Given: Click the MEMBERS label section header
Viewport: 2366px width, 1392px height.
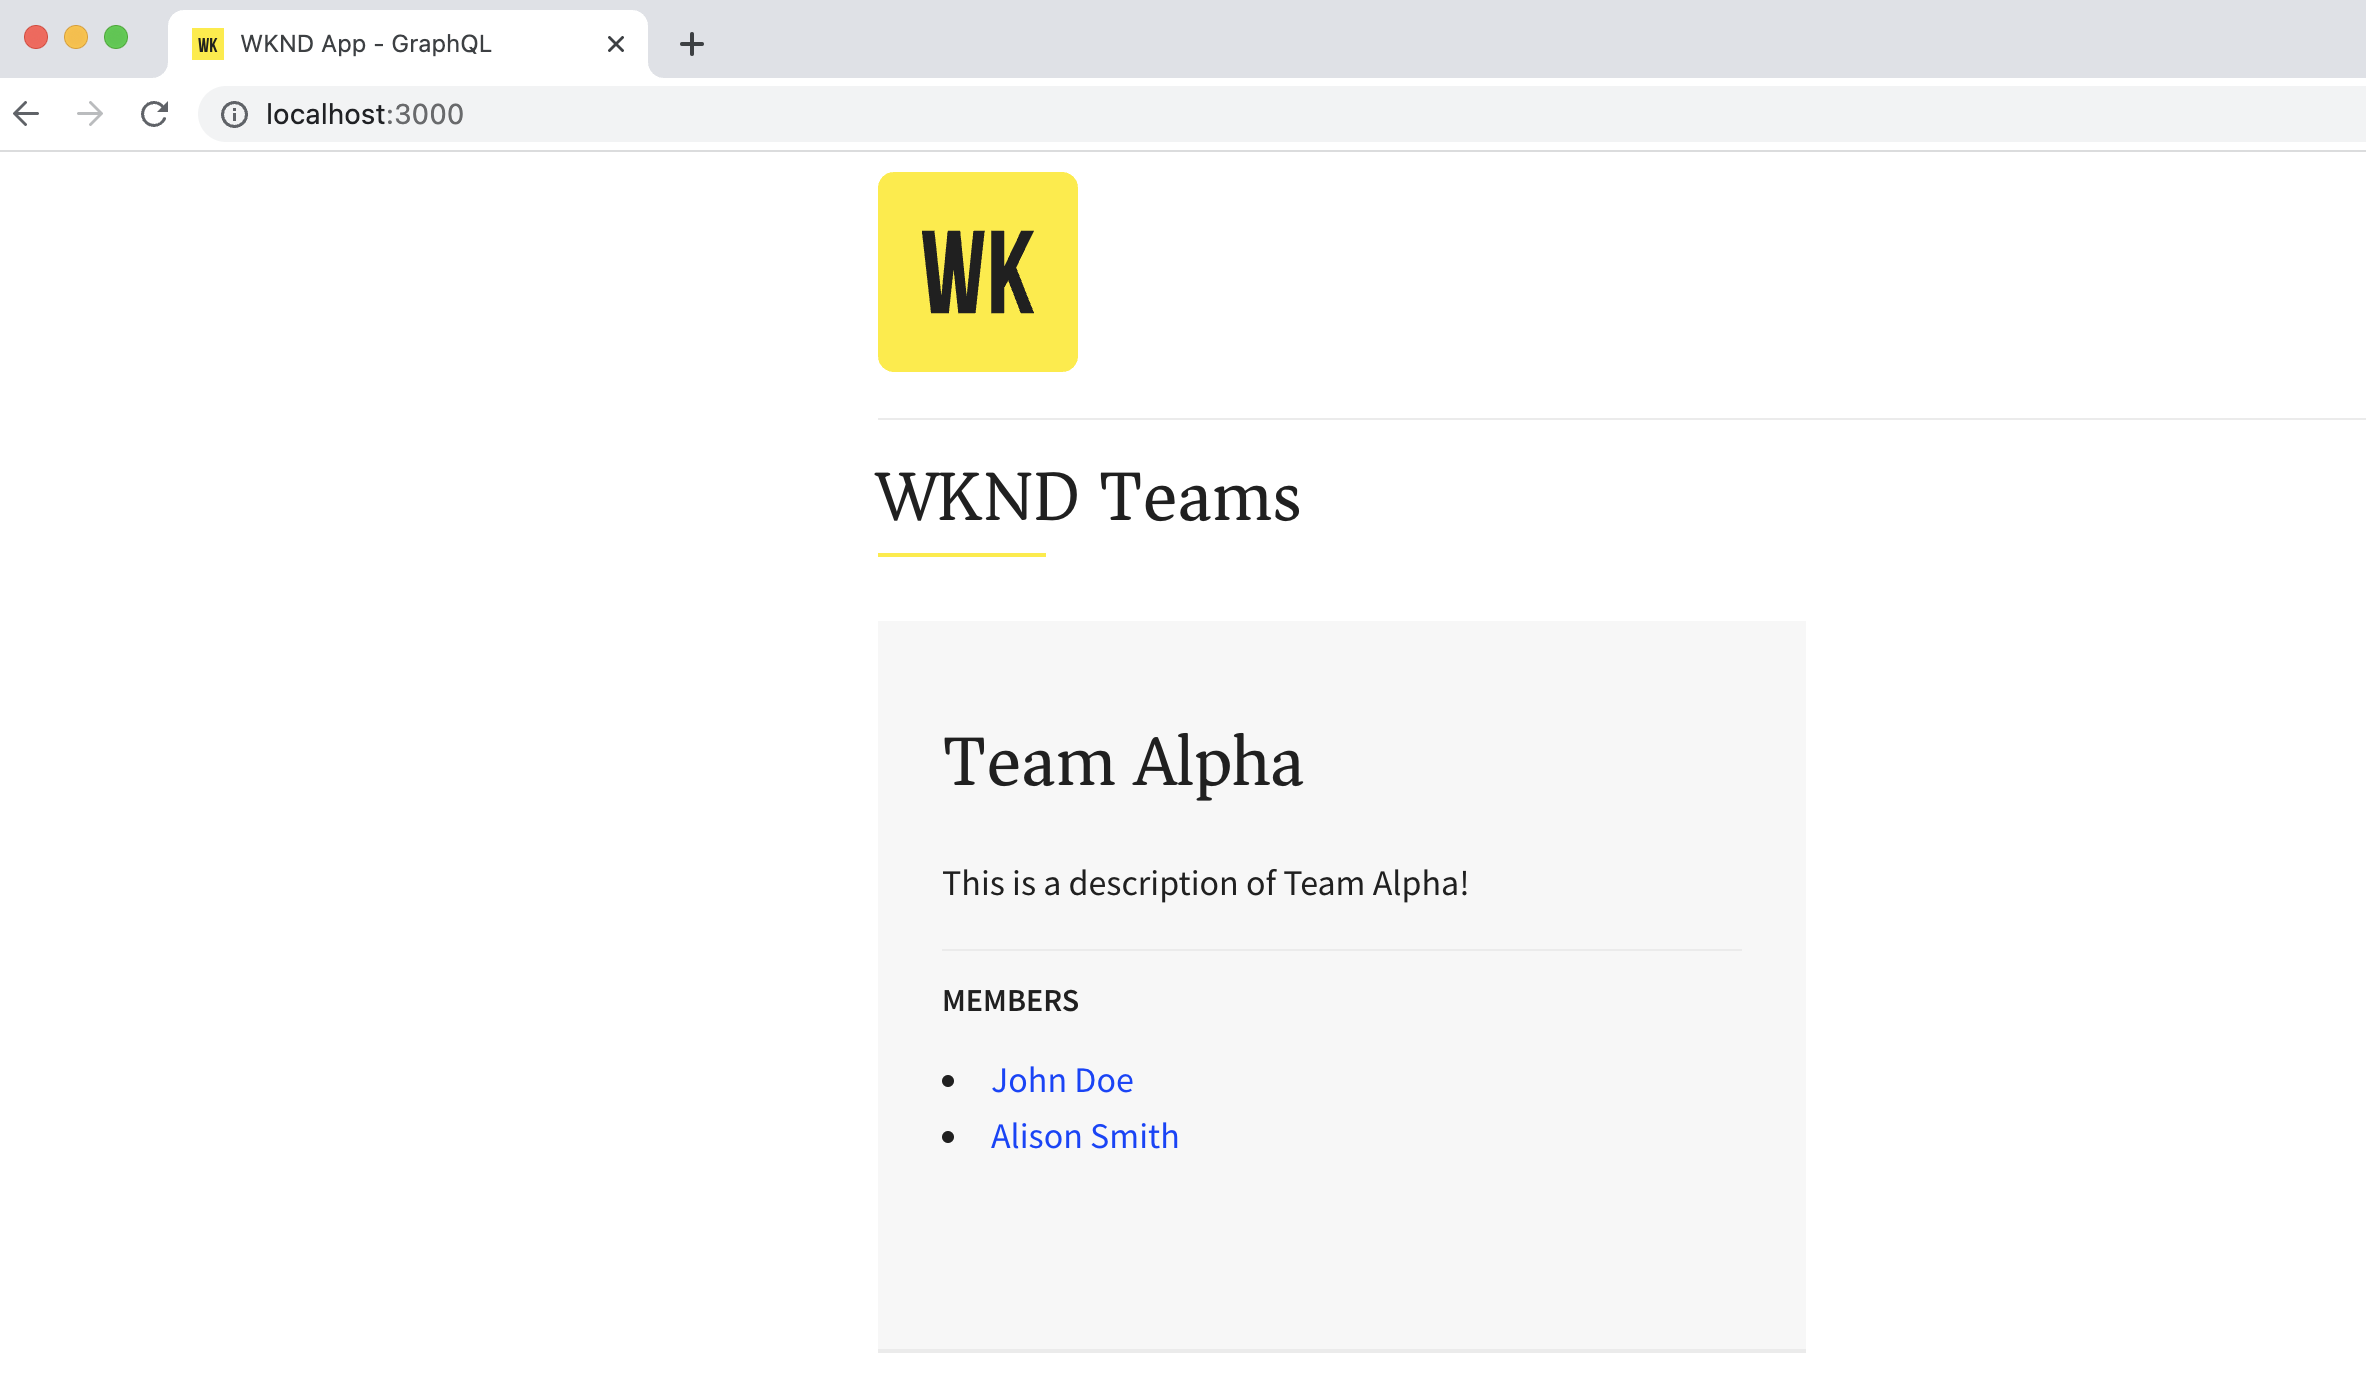Looking at the screenshot, I should pyautogui.click(x=1011, y=999).
